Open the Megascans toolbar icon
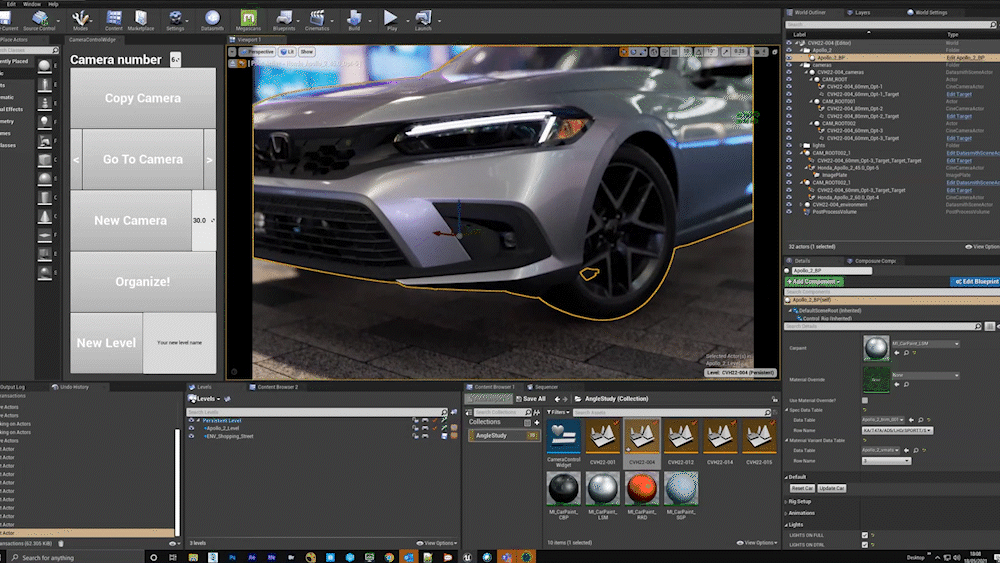1000x563 pixels. (x=248, y=19)
